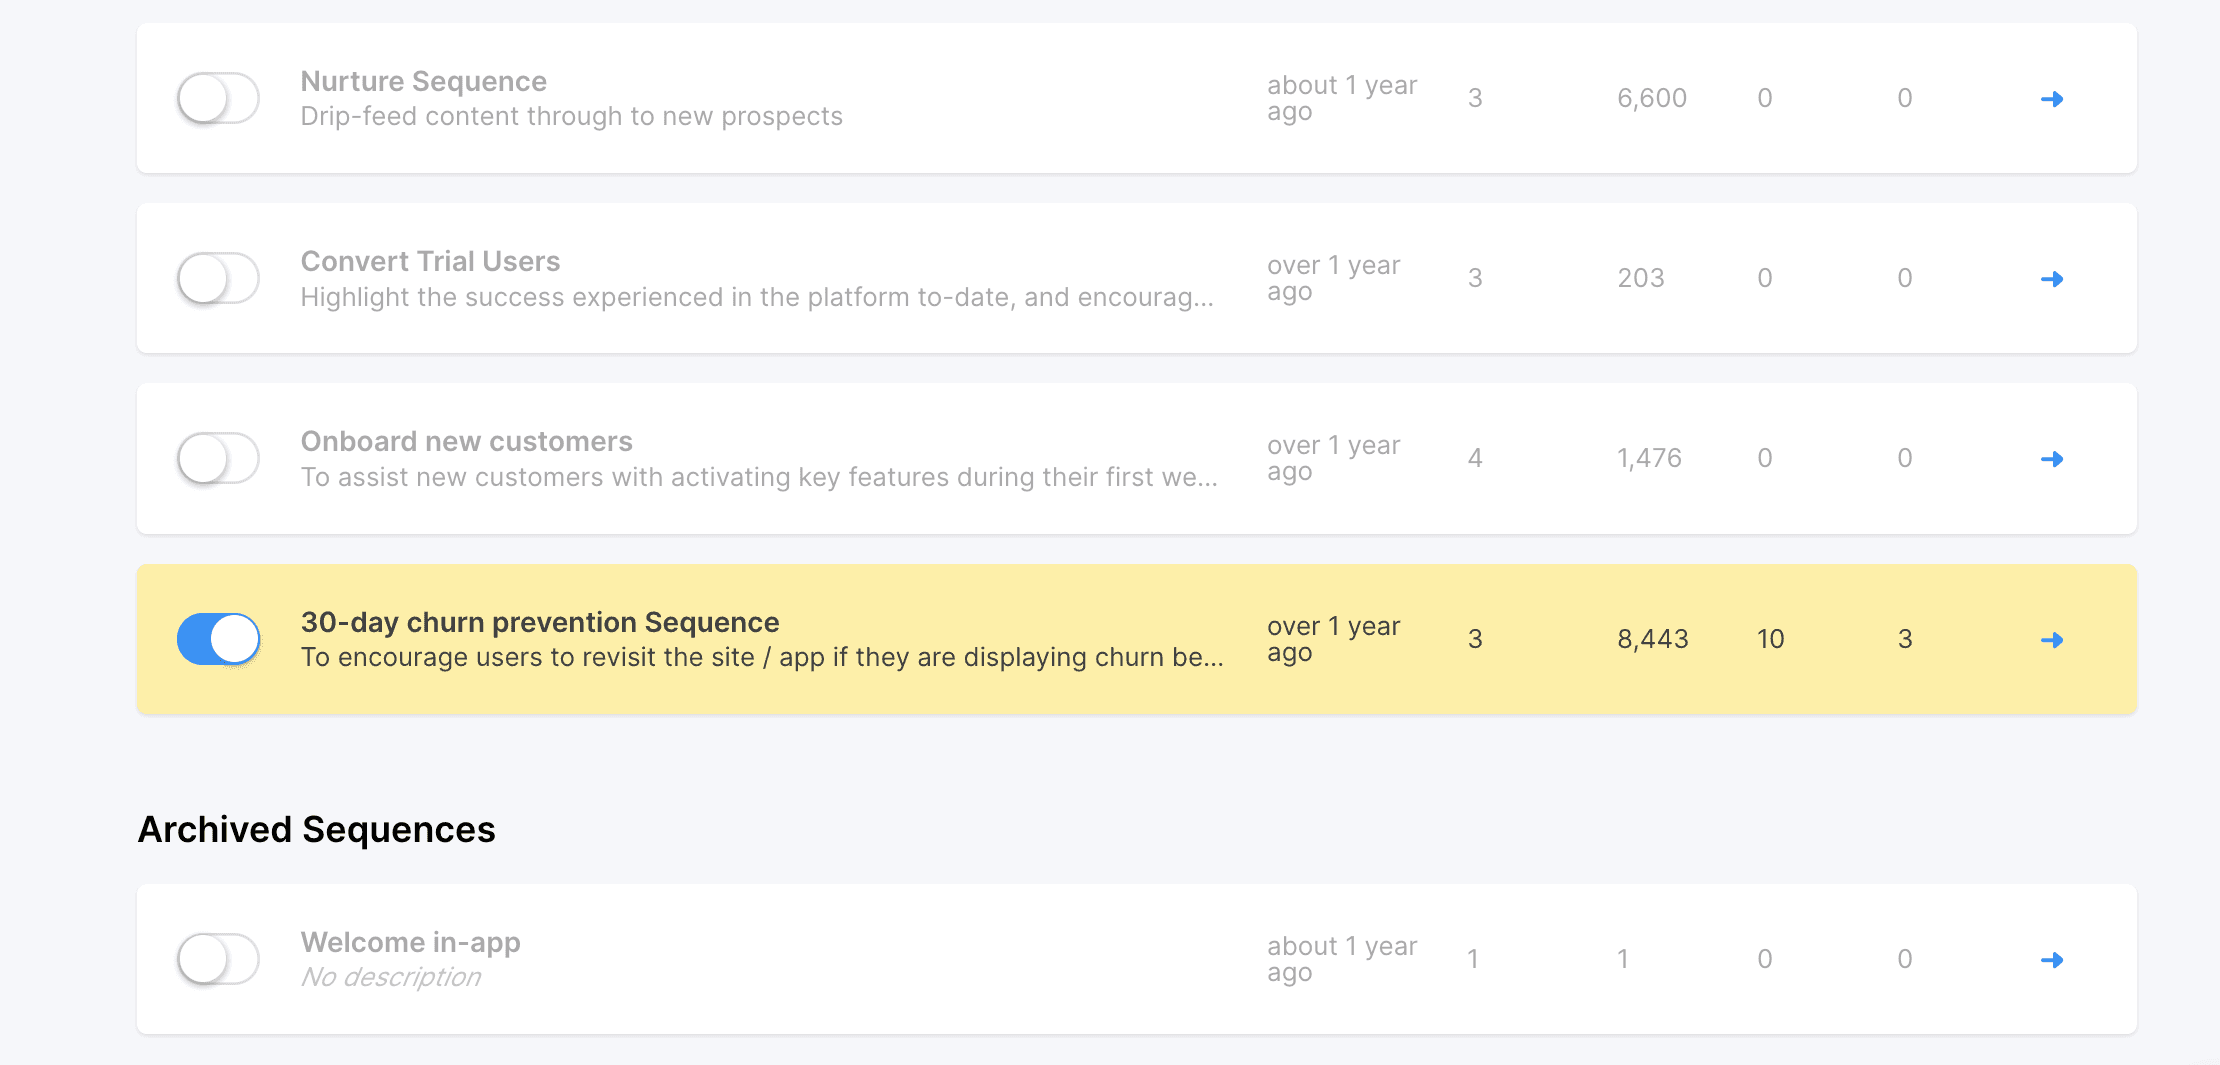The image size is (2220, 1065).
Task: Activate the Onboard new customers toggle
Action: coord(218,458)
